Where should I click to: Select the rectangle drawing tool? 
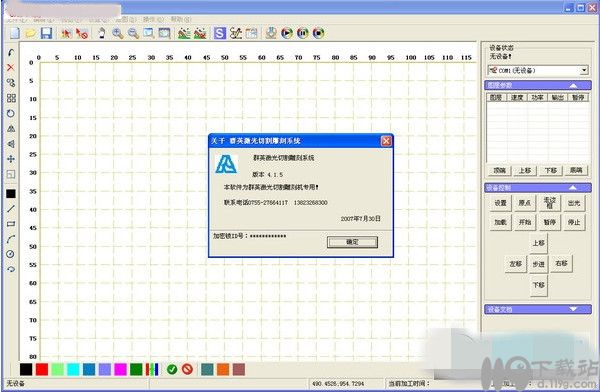tap(11, 224)
